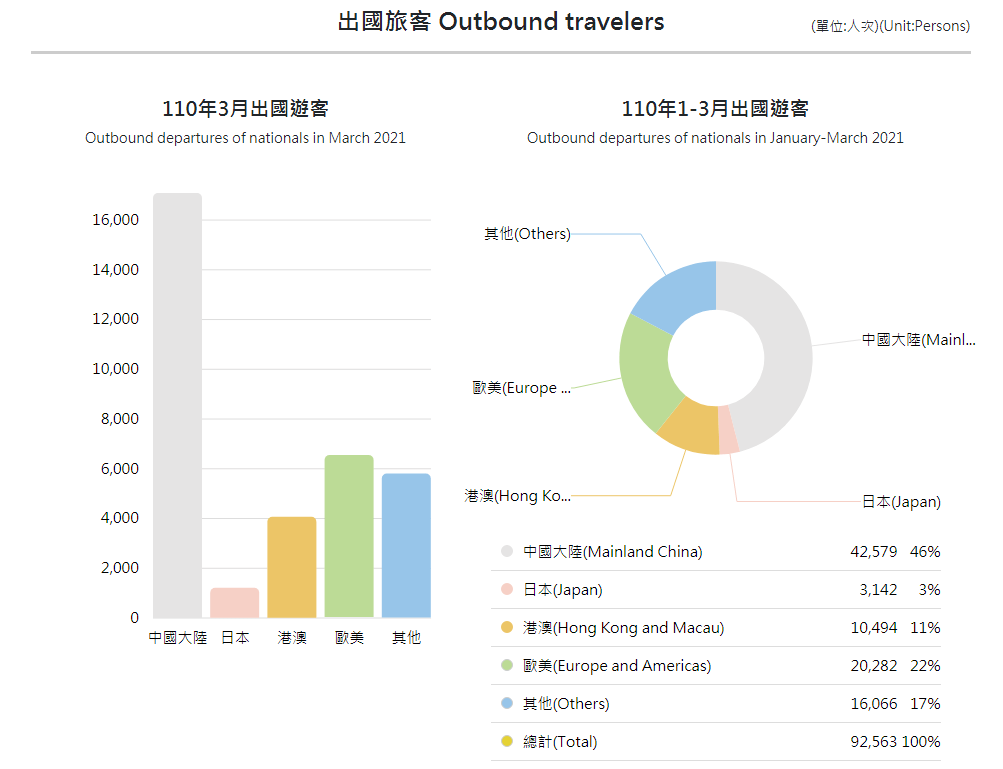Image resolution: width=1003 pixels, height=769 pixels.
Task: Click the 總計(Total) legend row text
Action: click(x=560, y=741)
